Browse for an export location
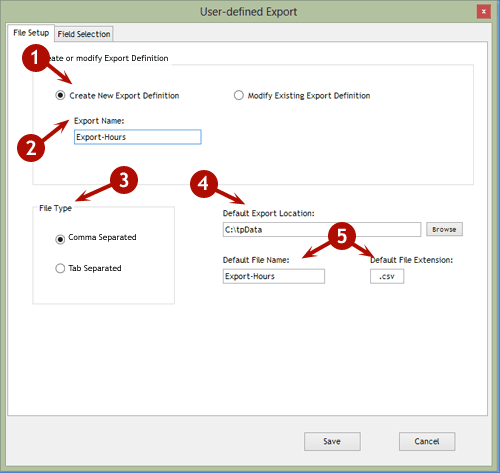500x473 pixels. tap(444, 229)
